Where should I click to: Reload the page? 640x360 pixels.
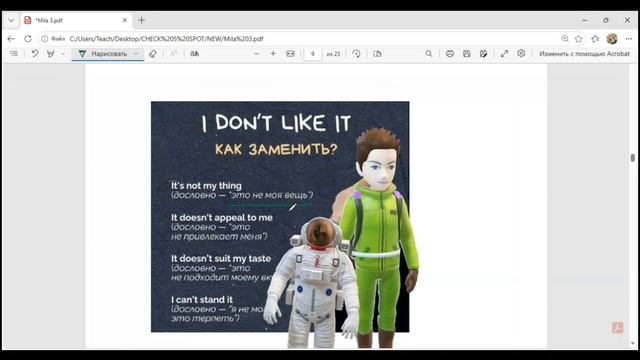point(28,39)
